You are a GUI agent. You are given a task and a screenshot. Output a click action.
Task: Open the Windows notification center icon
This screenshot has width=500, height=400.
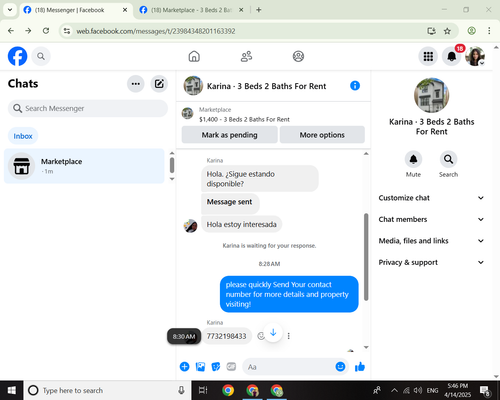coord(484,390)
